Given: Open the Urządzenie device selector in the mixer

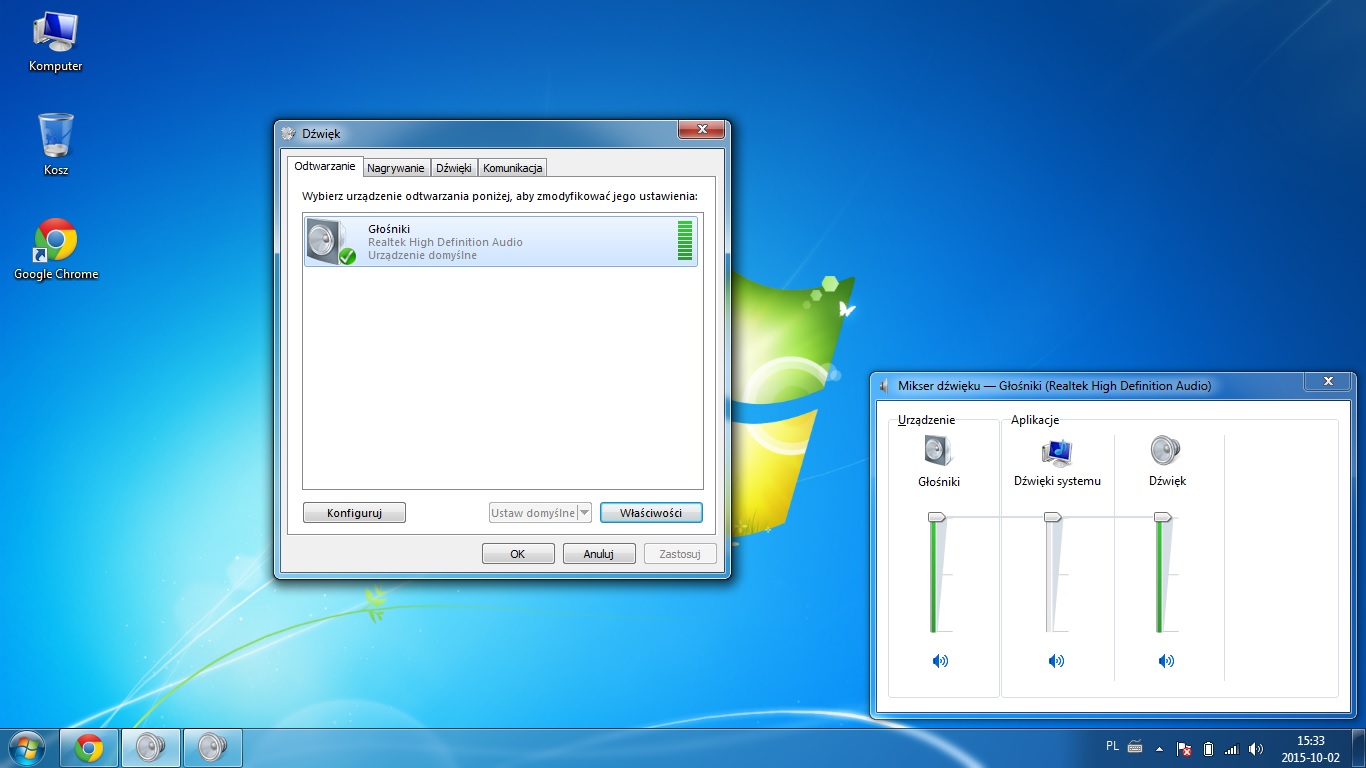Looking at the screenshot, I should (927, 420).
